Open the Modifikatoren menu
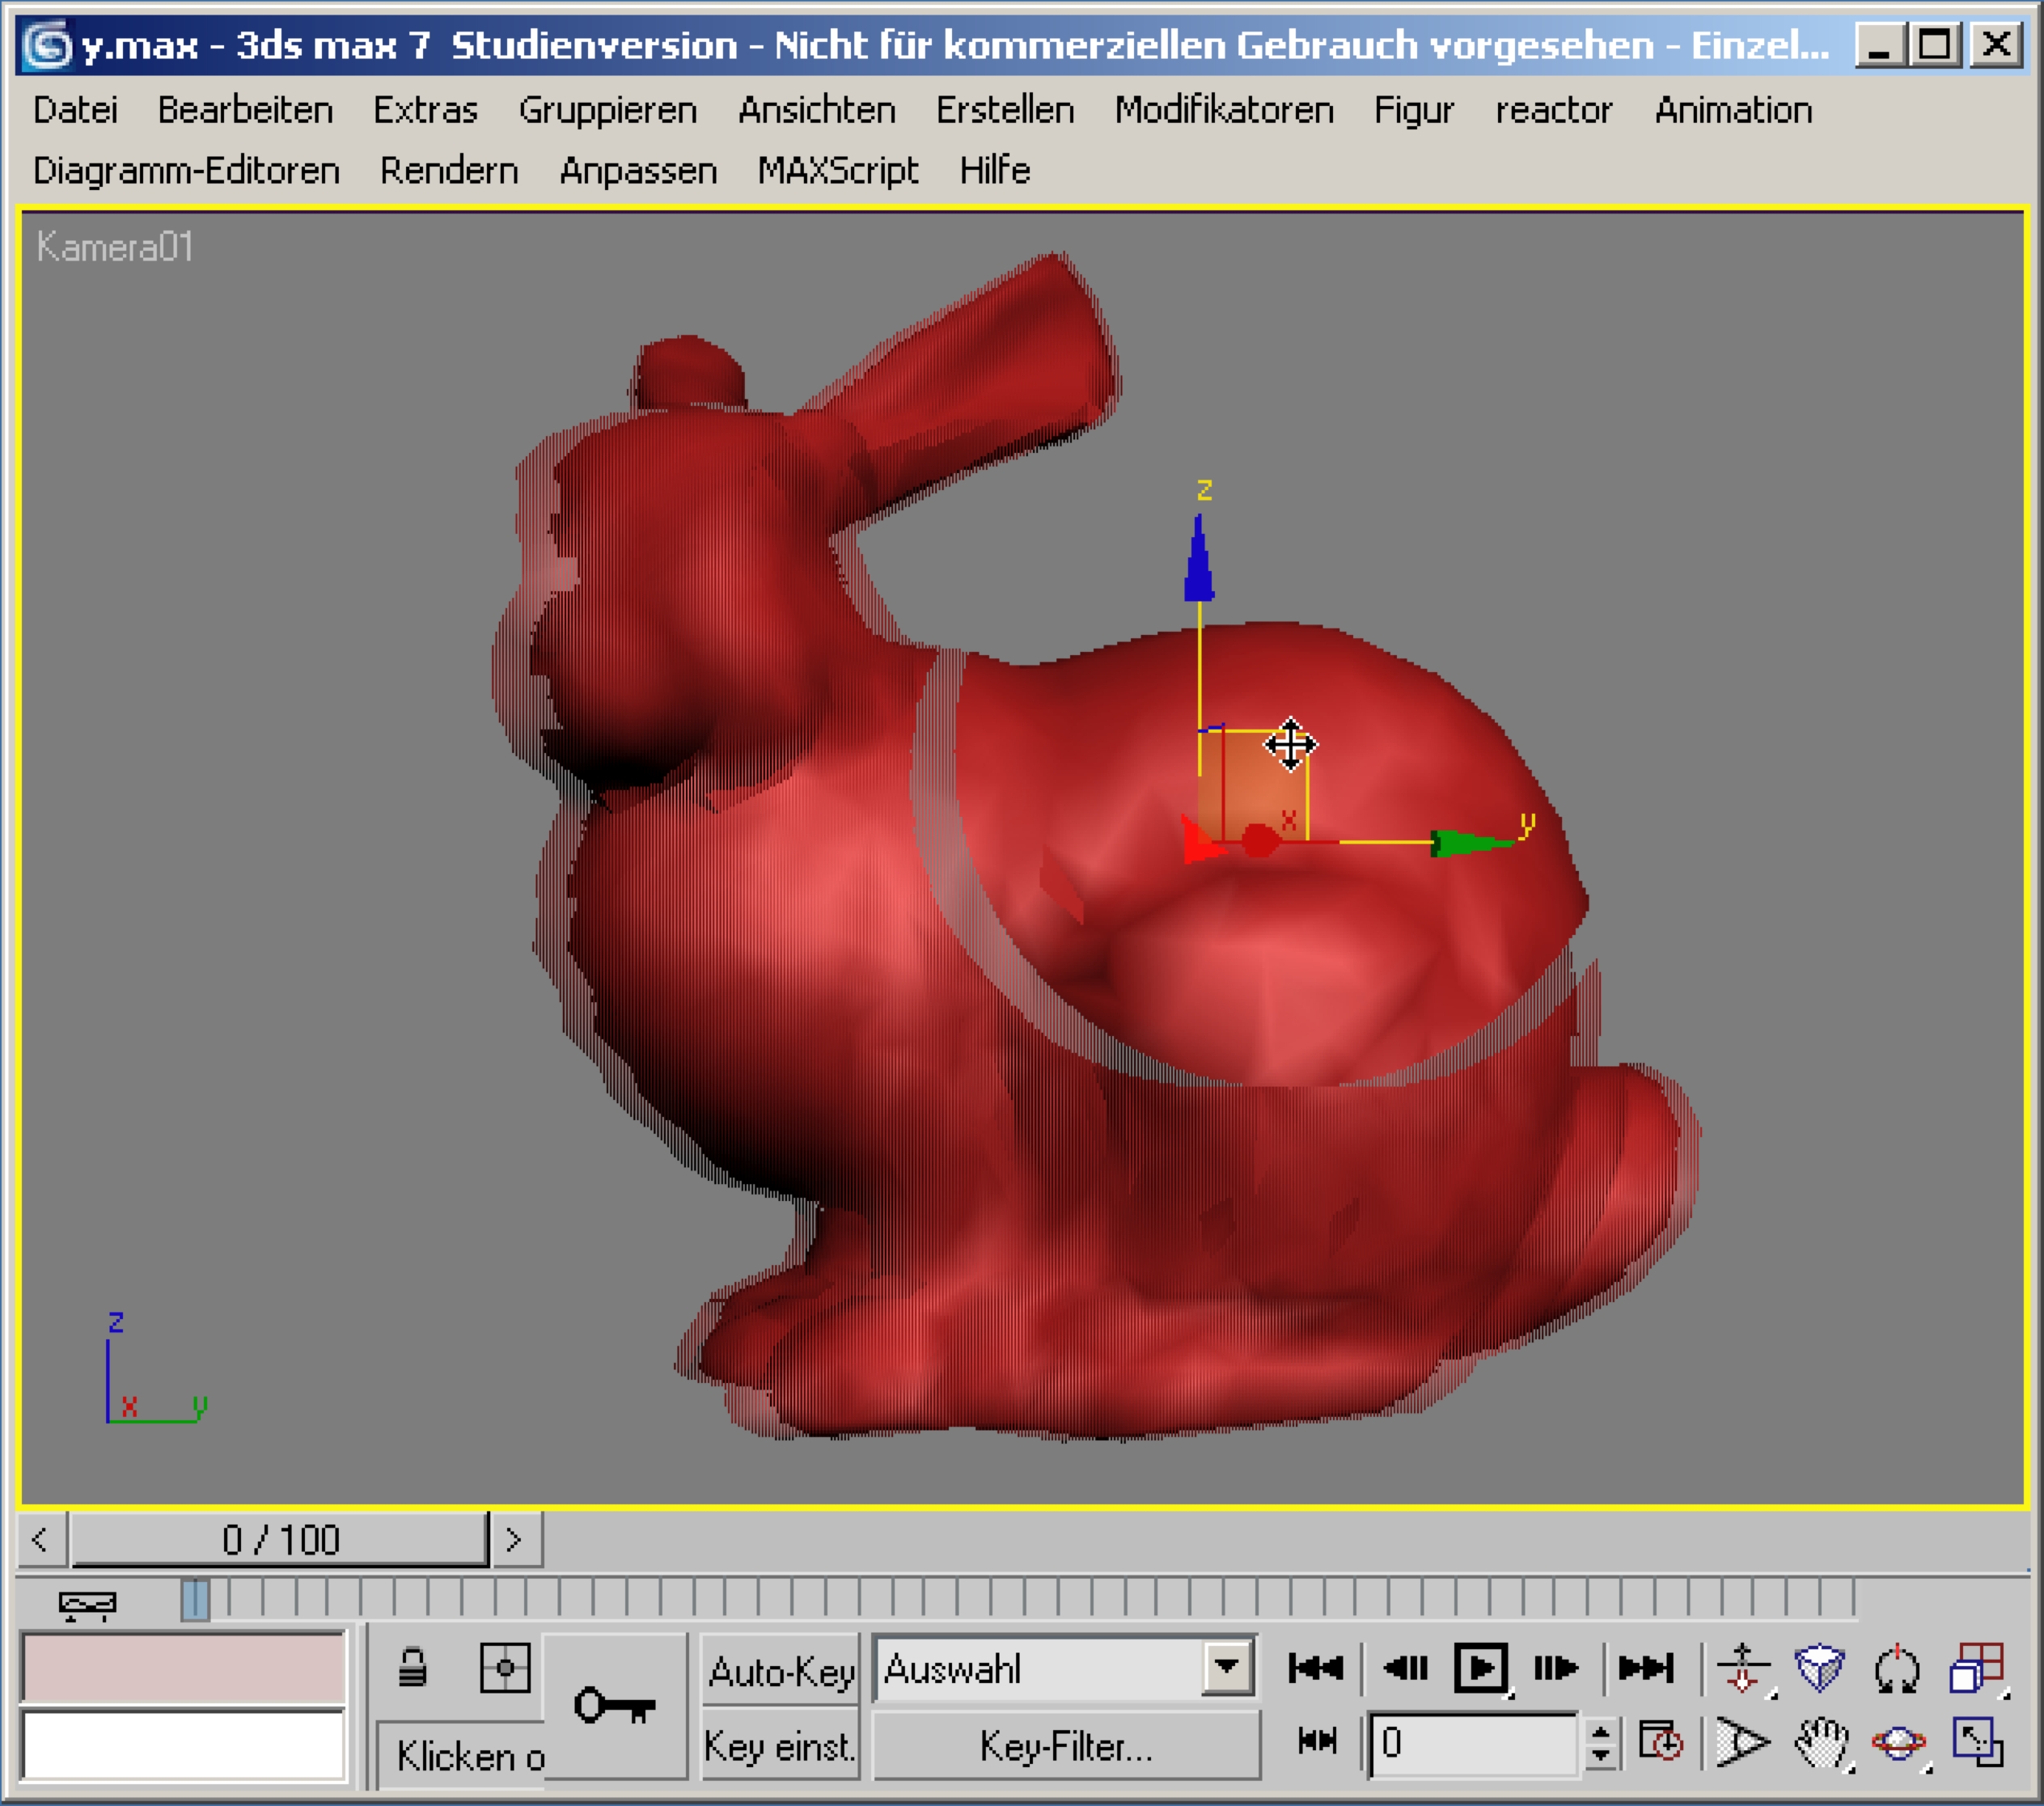Image resolution: width=2044 pixels, height=1806 pixels. (x=1224, y=110)
